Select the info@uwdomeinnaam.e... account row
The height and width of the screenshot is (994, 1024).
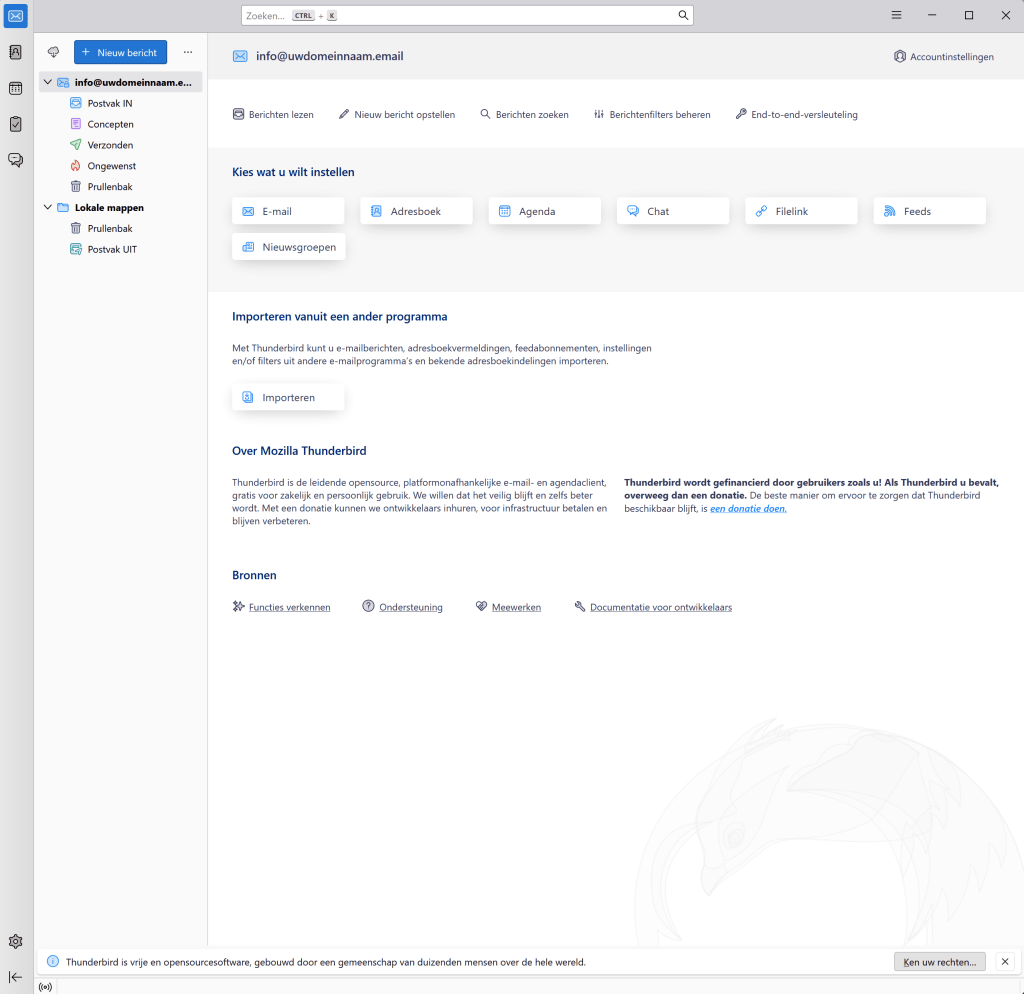[121, 82]
